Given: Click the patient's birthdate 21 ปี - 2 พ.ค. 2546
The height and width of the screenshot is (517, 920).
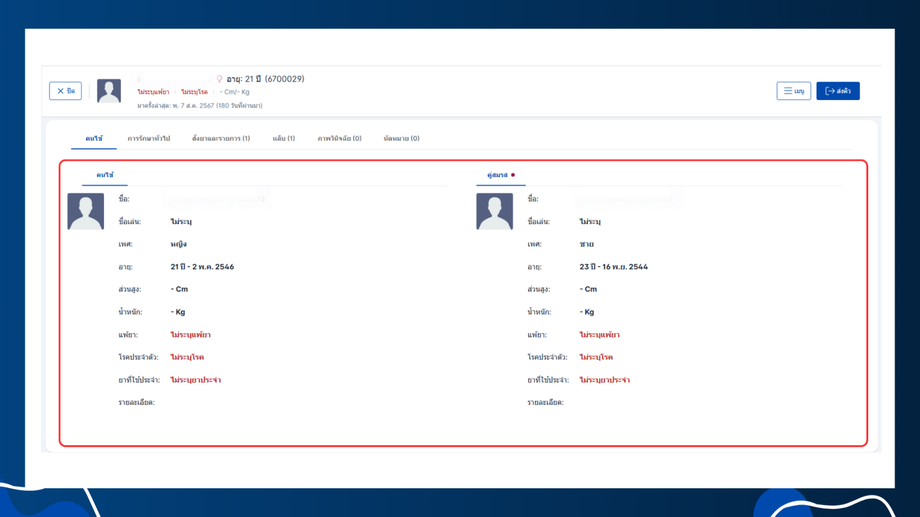Looking at the screenshot, I should [202, 267].
